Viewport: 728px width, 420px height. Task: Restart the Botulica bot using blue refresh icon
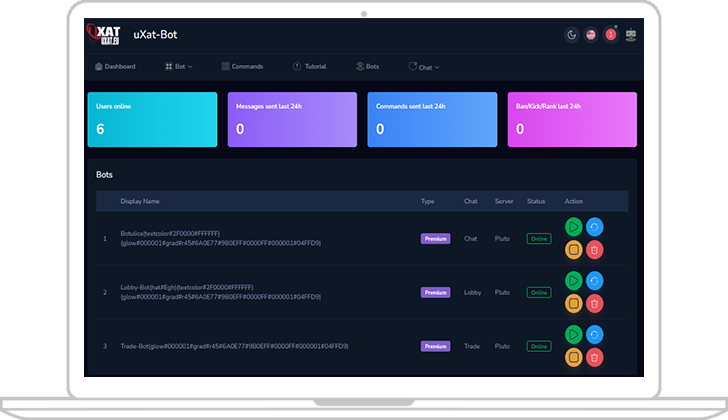coord(595,227)
